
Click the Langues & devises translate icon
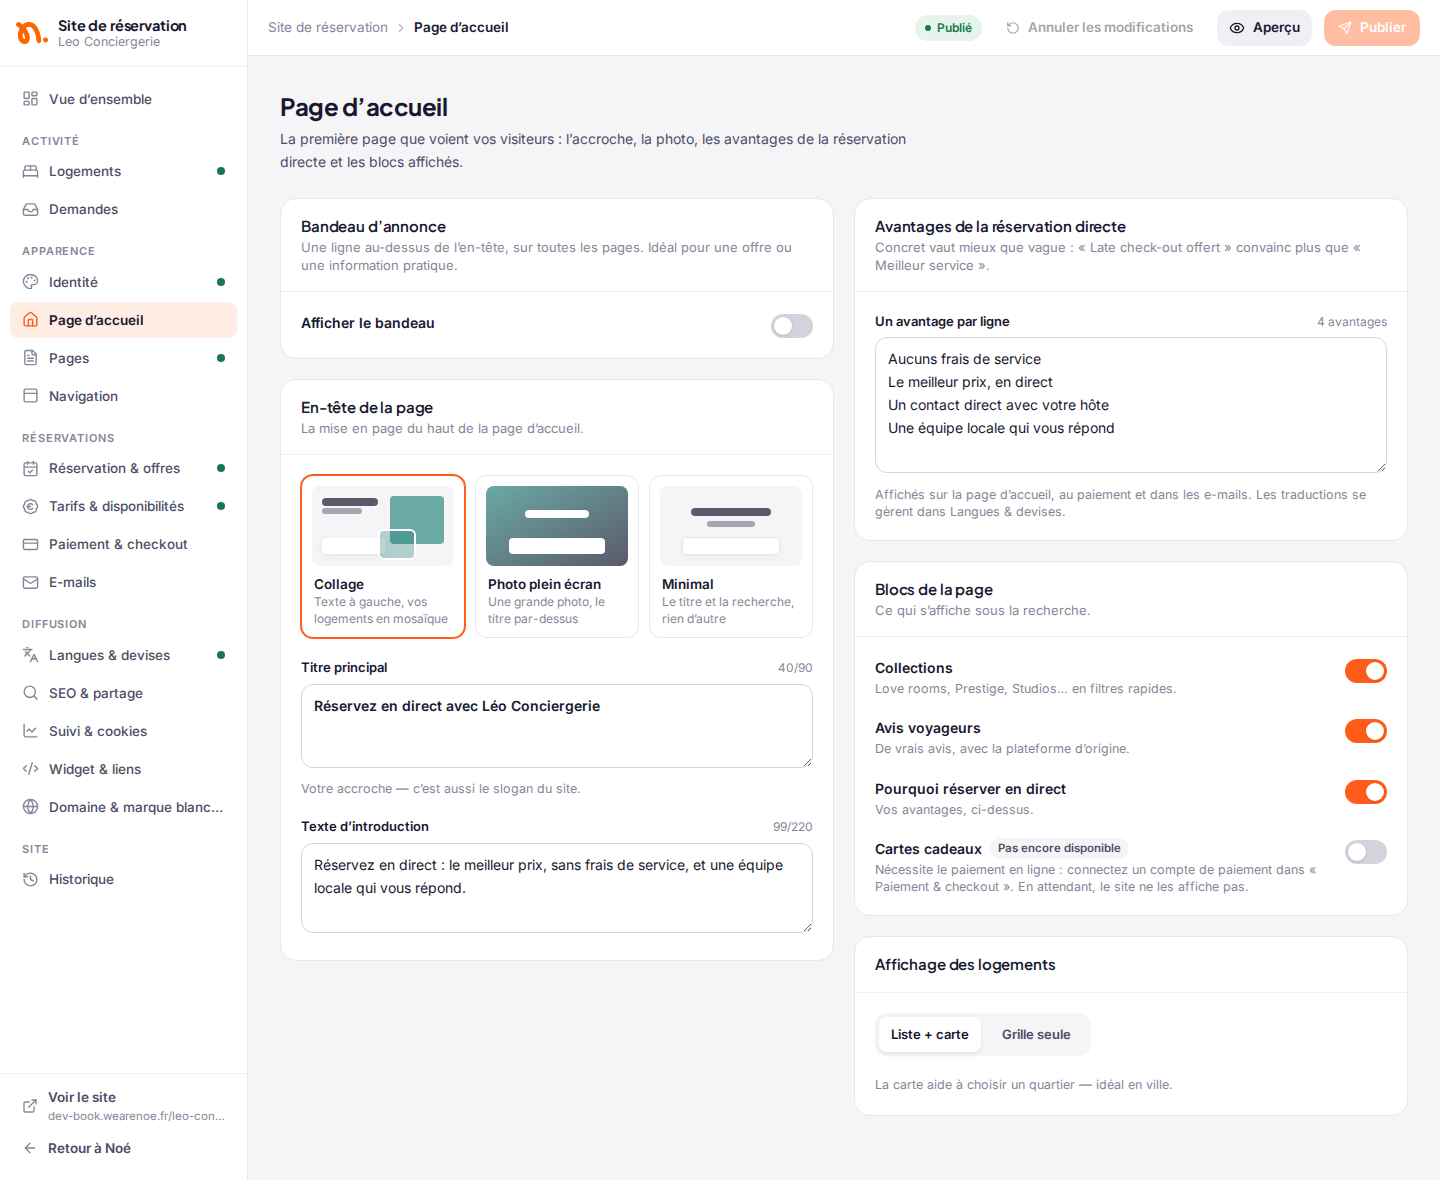[x=31, y=655]
